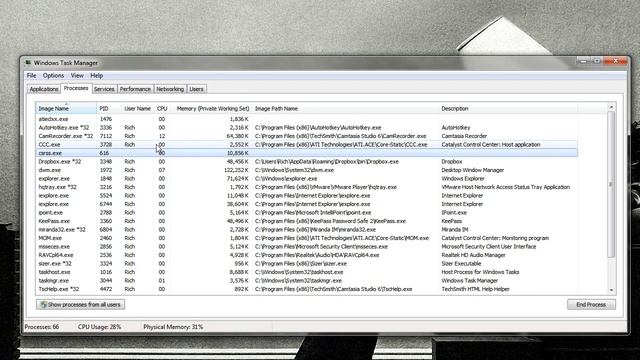
Task: Sort by User Name column header
Action: point(138,109)
